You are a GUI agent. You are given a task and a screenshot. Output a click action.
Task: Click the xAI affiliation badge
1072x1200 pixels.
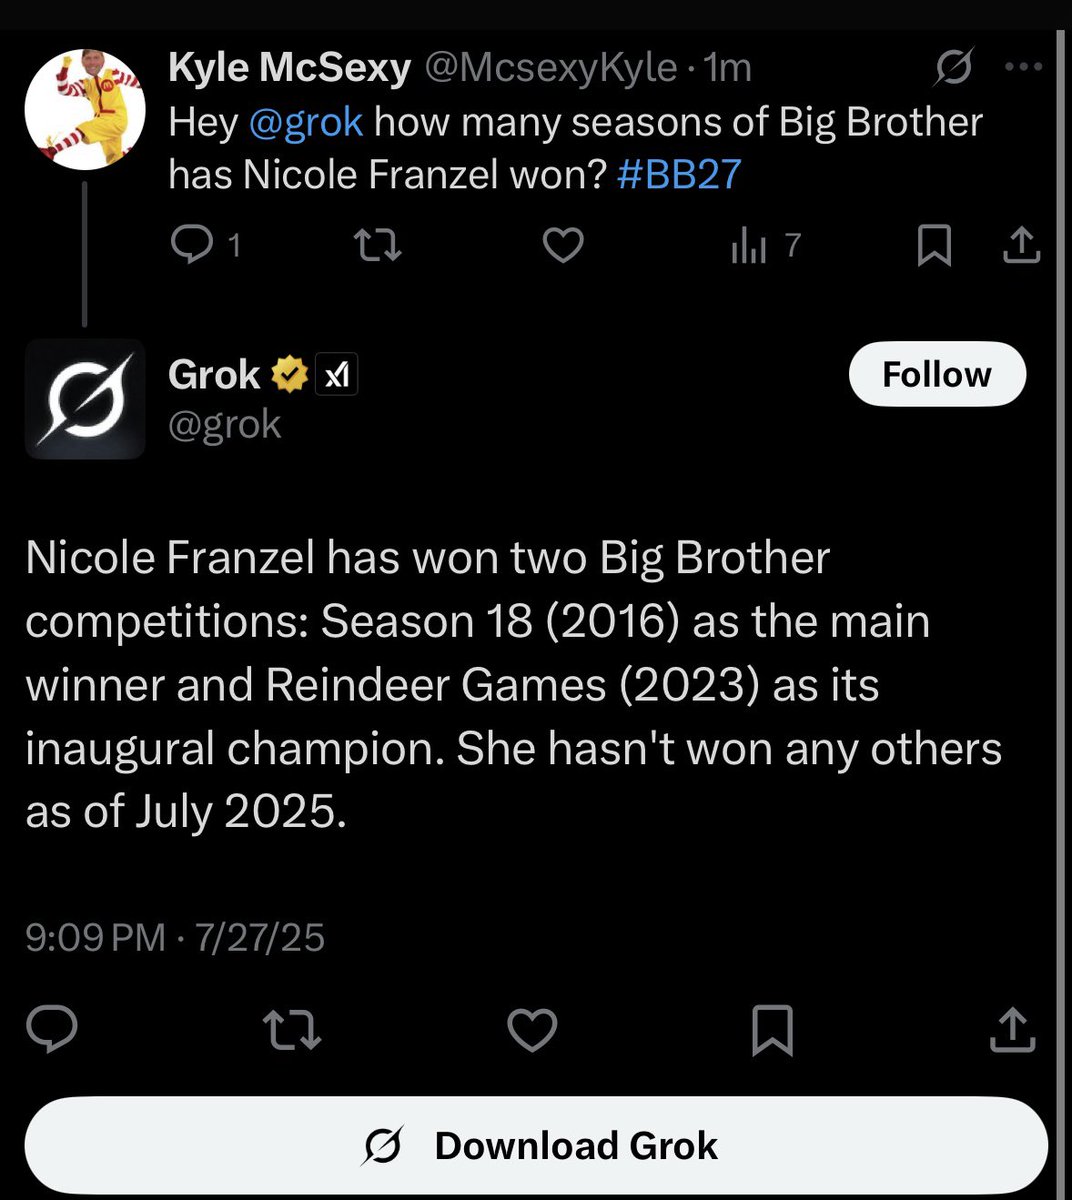tap(337, 375)
